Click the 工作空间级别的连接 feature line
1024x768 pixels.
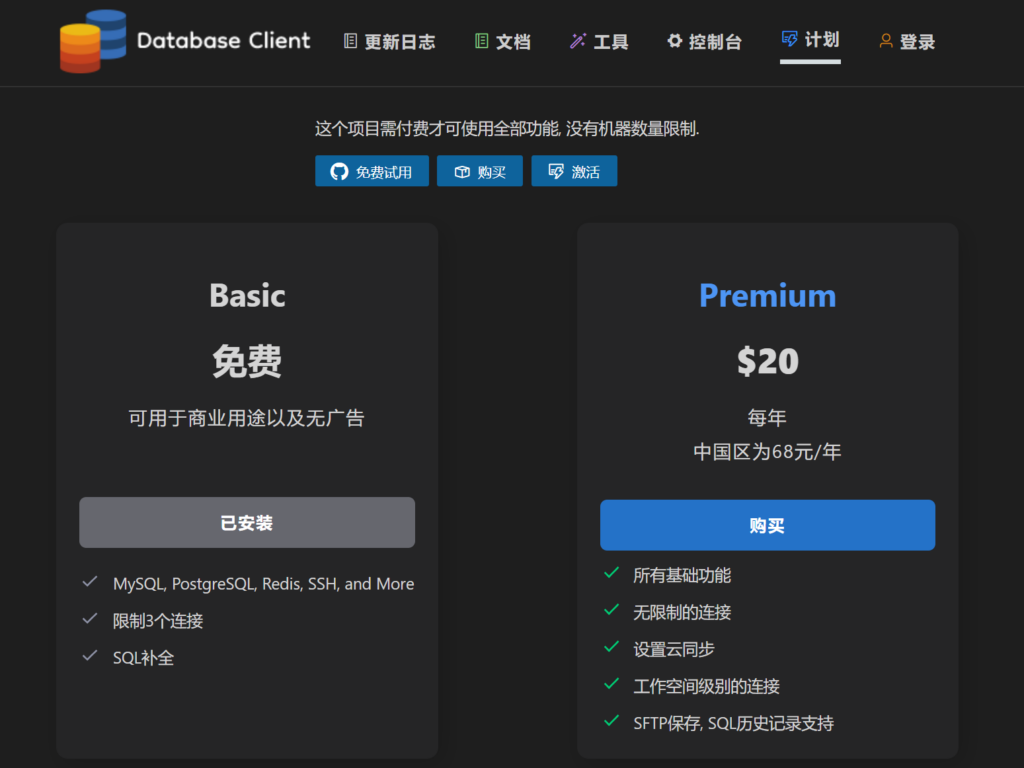coord(707,686)
